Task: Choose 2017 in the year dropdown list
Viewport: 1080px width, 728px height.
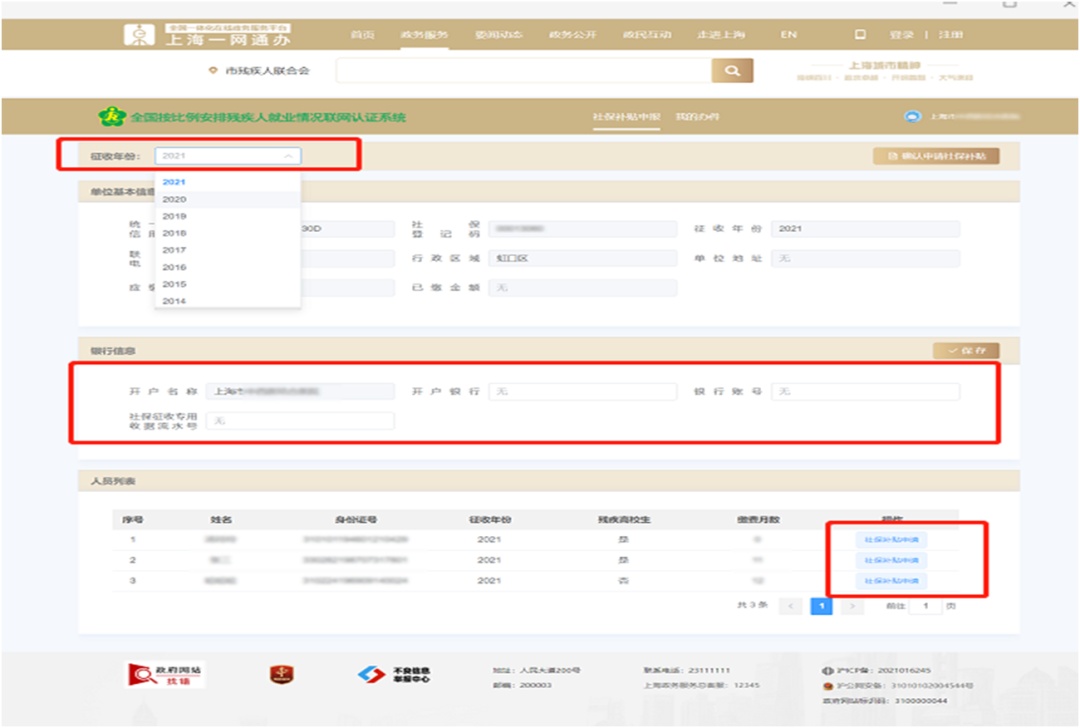Action: (x=175, y=250)
